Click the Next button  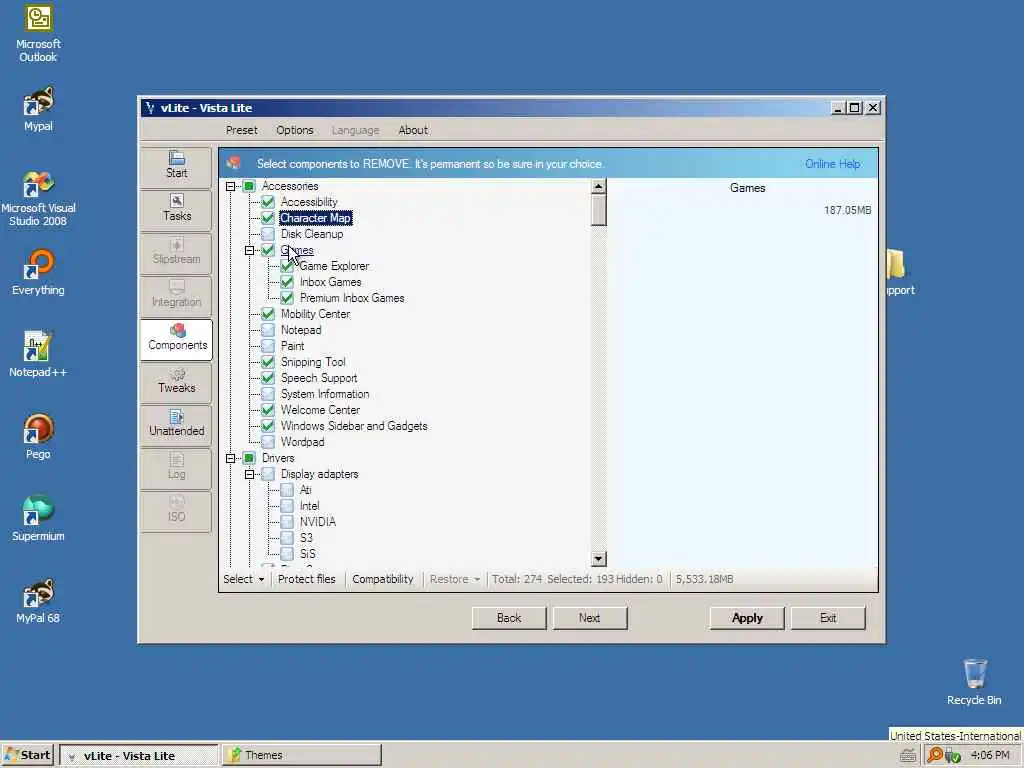pyautogui.click(x=590, y=618)
